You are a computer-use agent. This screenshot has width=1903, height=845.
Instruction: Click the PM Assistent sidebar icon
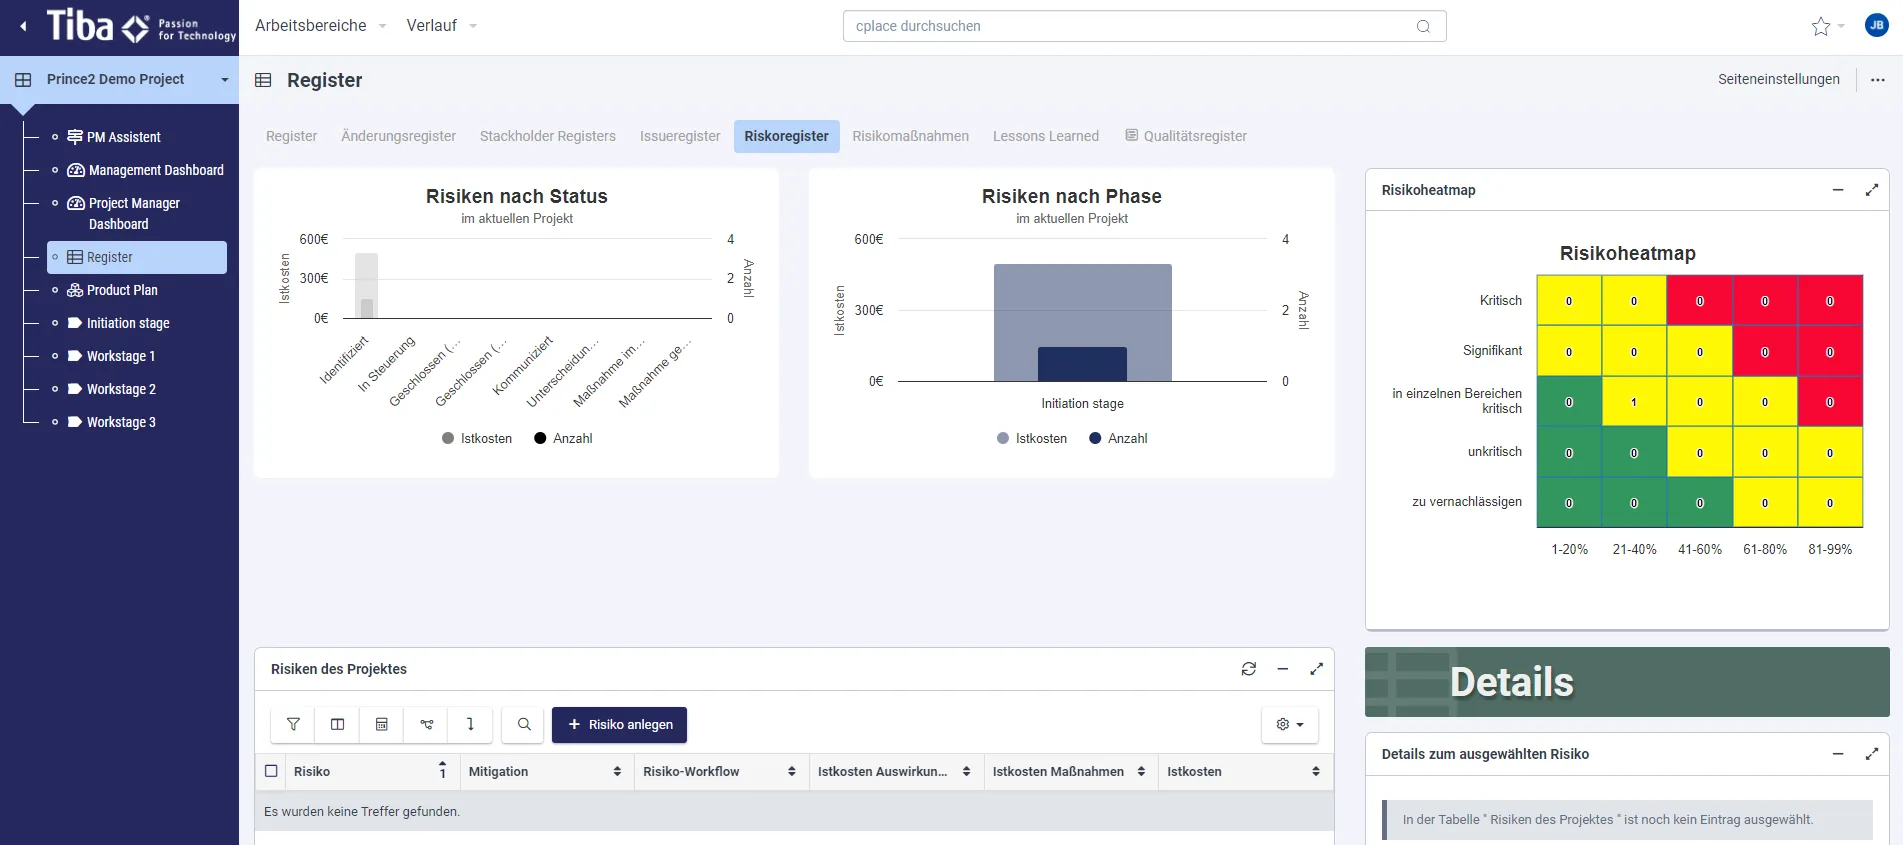click(75, 137)
